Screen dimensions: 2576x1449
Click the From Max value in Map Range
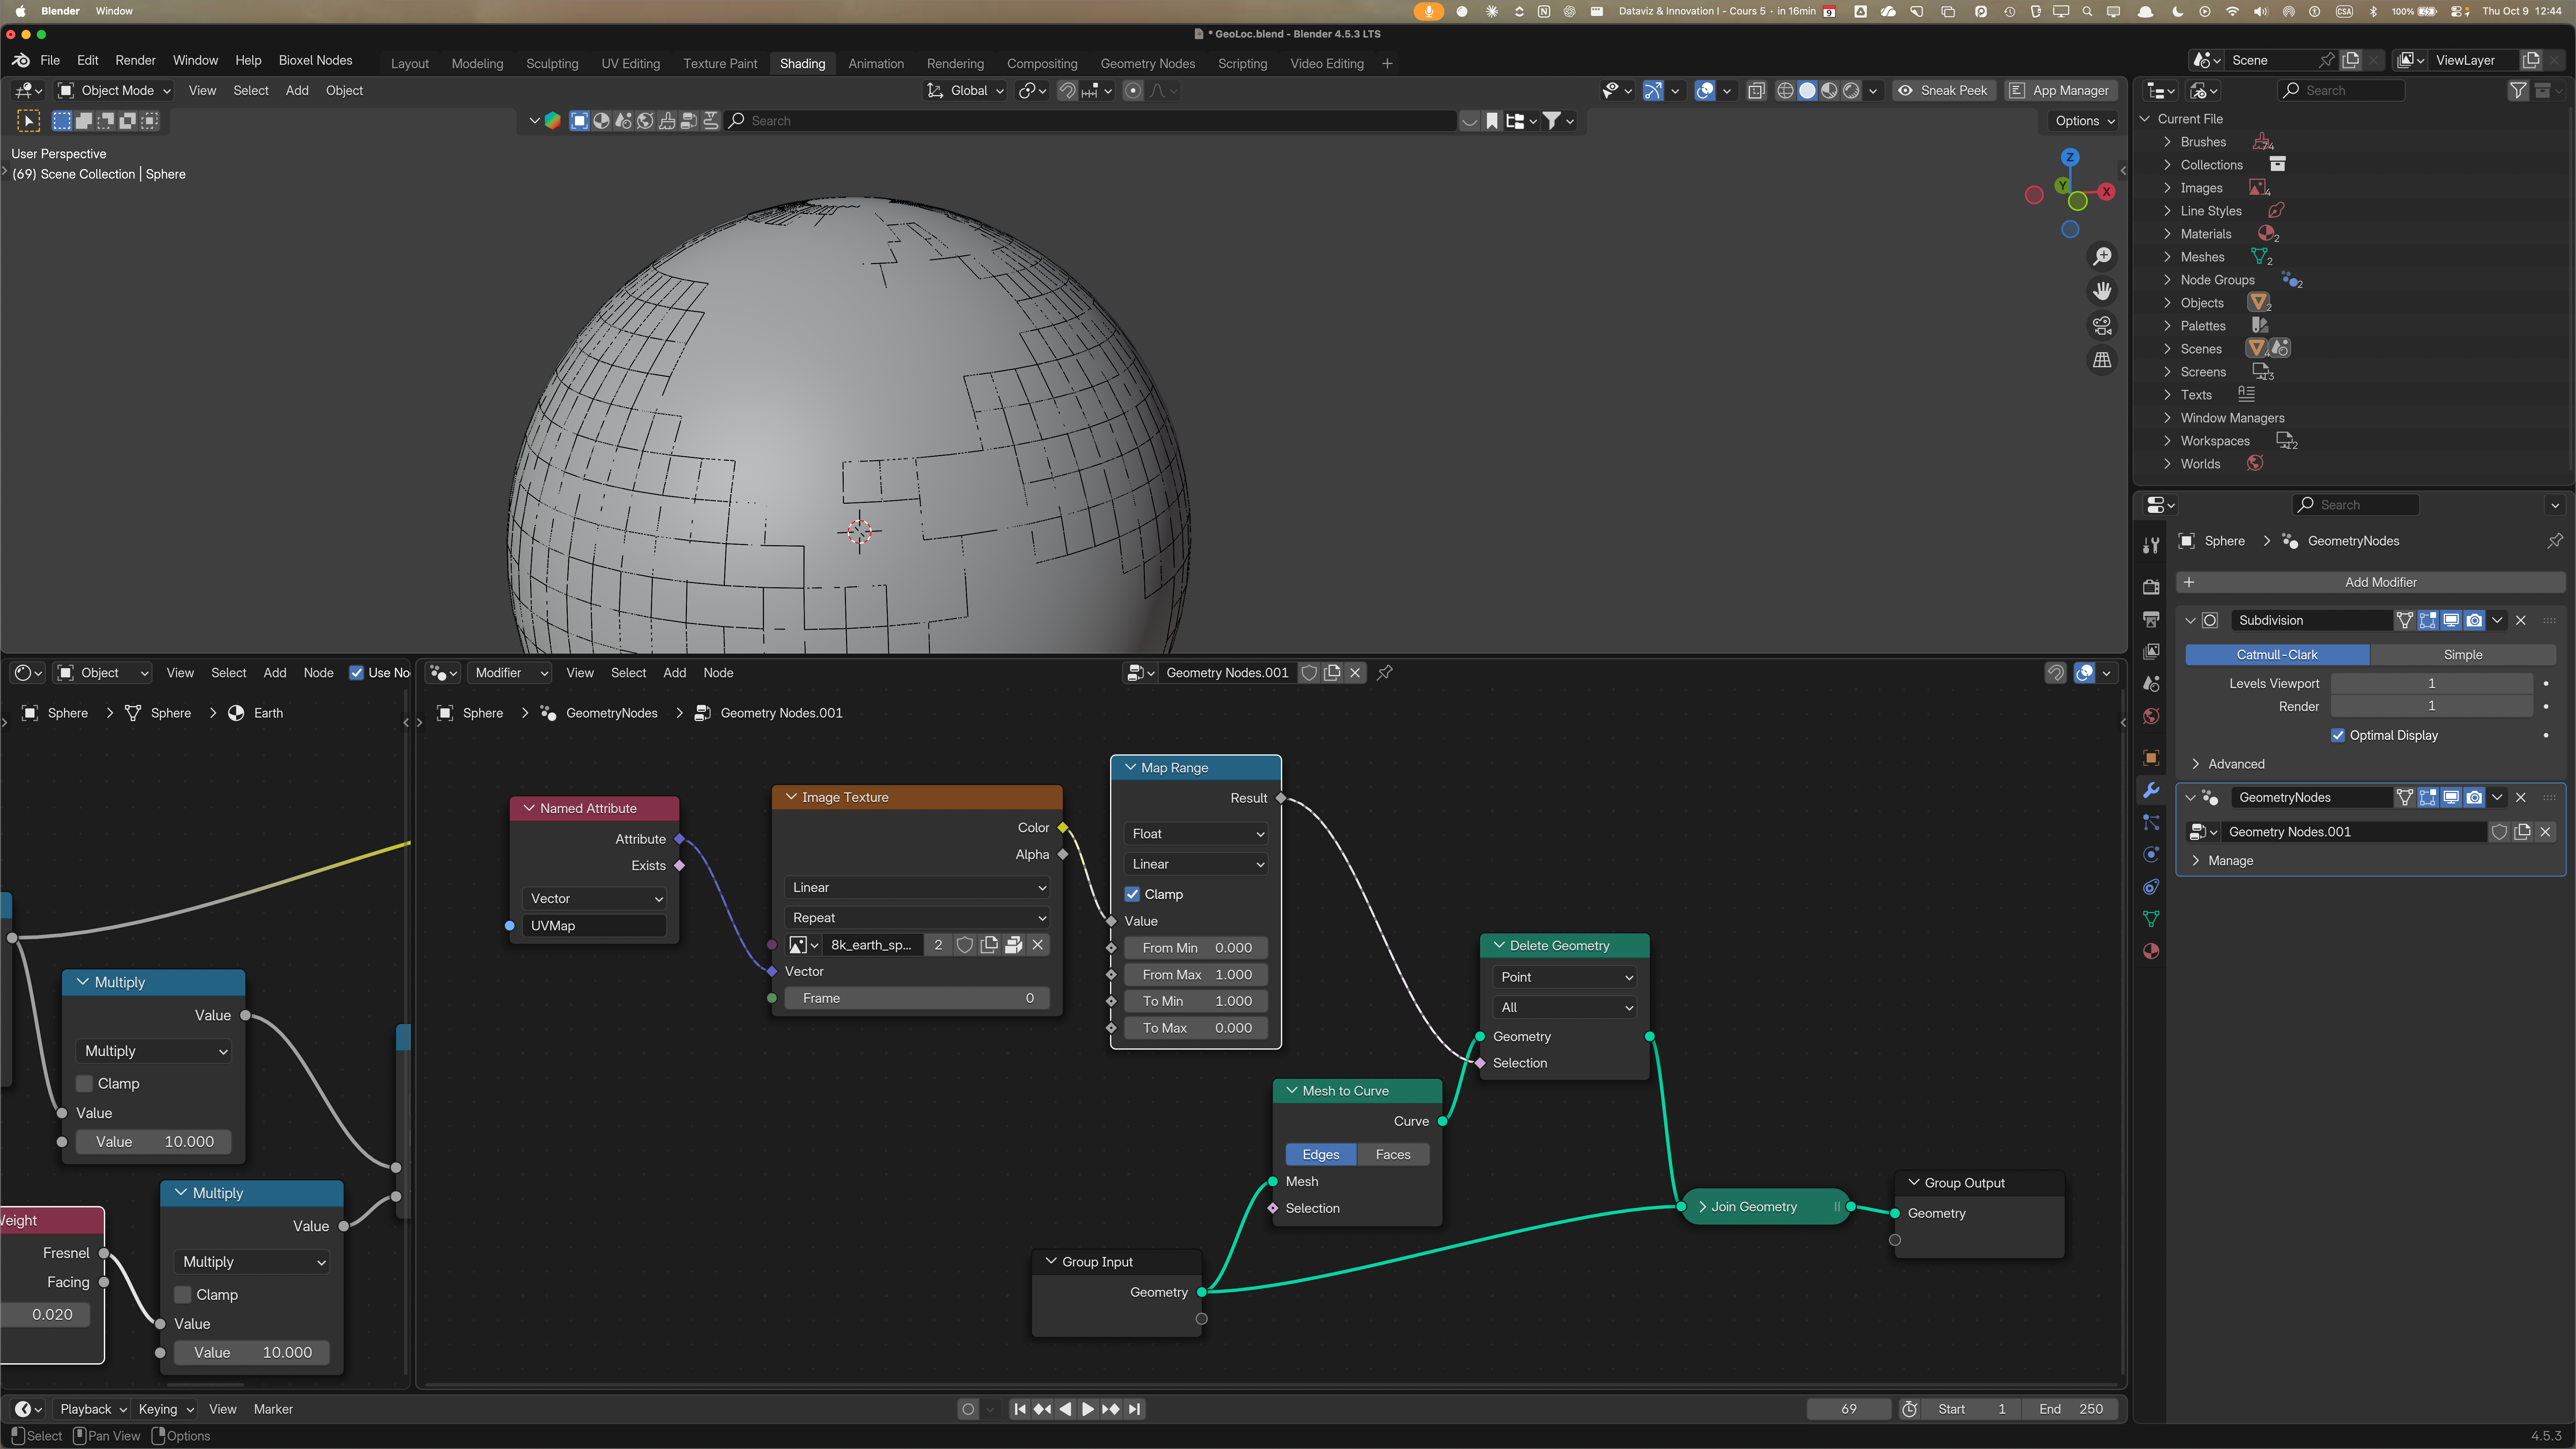pos(1196,974)
